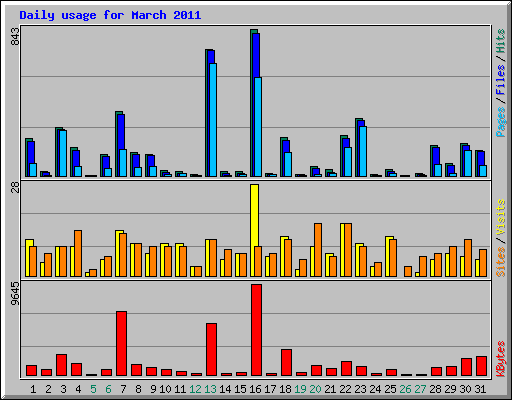Click the chart title 'Daily usage for March 2011'
The image size is (512, 400).
point(110,15)
